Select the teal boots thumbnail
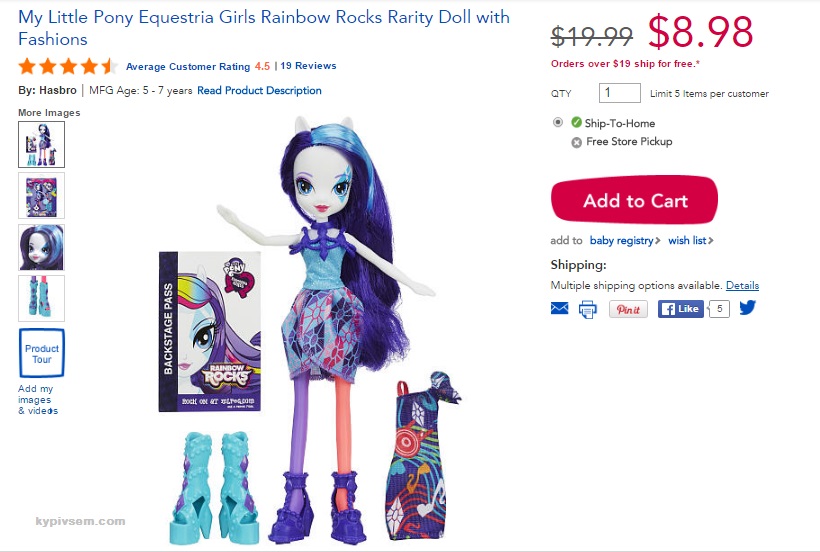 [x=42, y=298]
